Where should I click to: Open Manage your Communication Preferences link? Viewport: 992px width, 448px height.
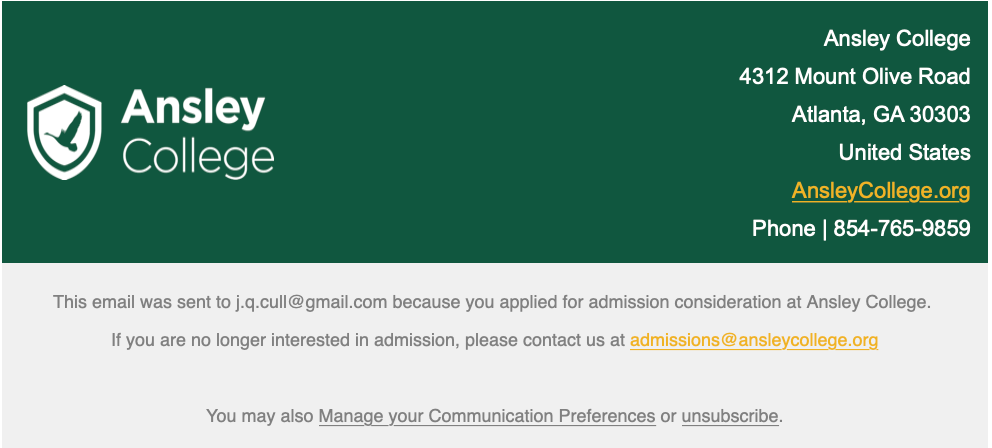pos(487,416)
